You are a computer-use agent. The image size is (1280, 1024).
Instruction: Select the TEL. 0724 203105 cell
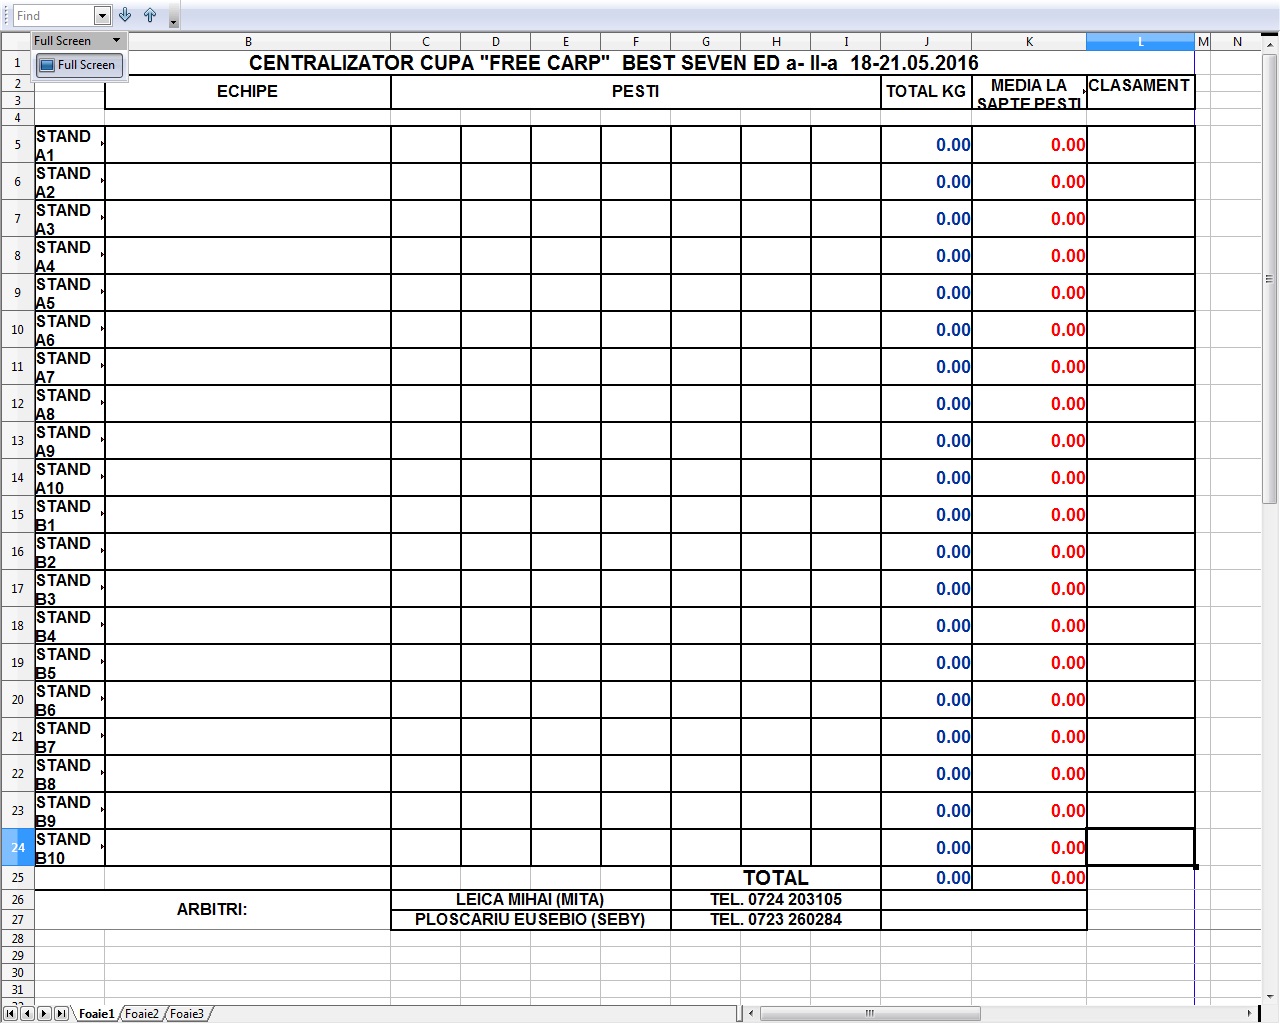point(776,900)
